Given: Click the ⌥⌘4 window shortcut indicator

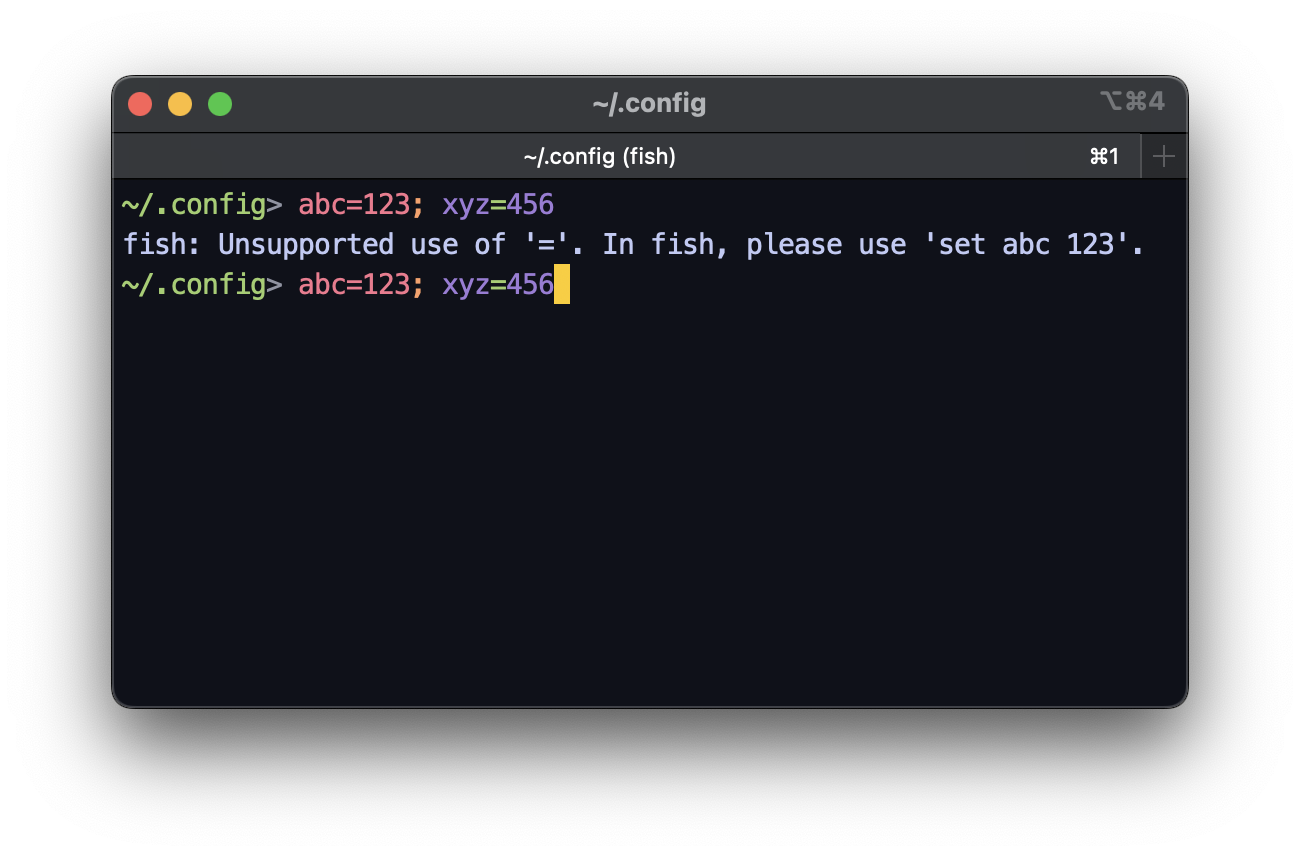Looking at the screenshot, I should tap(1133, 101).
